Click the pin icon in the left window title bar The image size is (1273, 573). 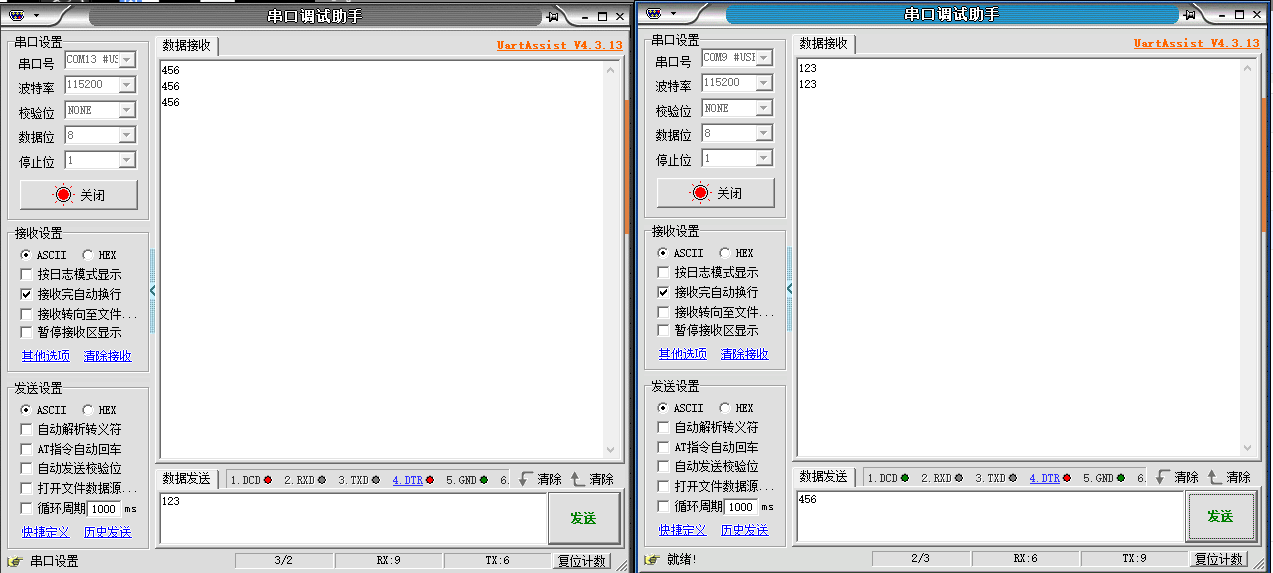coord(552,16)
